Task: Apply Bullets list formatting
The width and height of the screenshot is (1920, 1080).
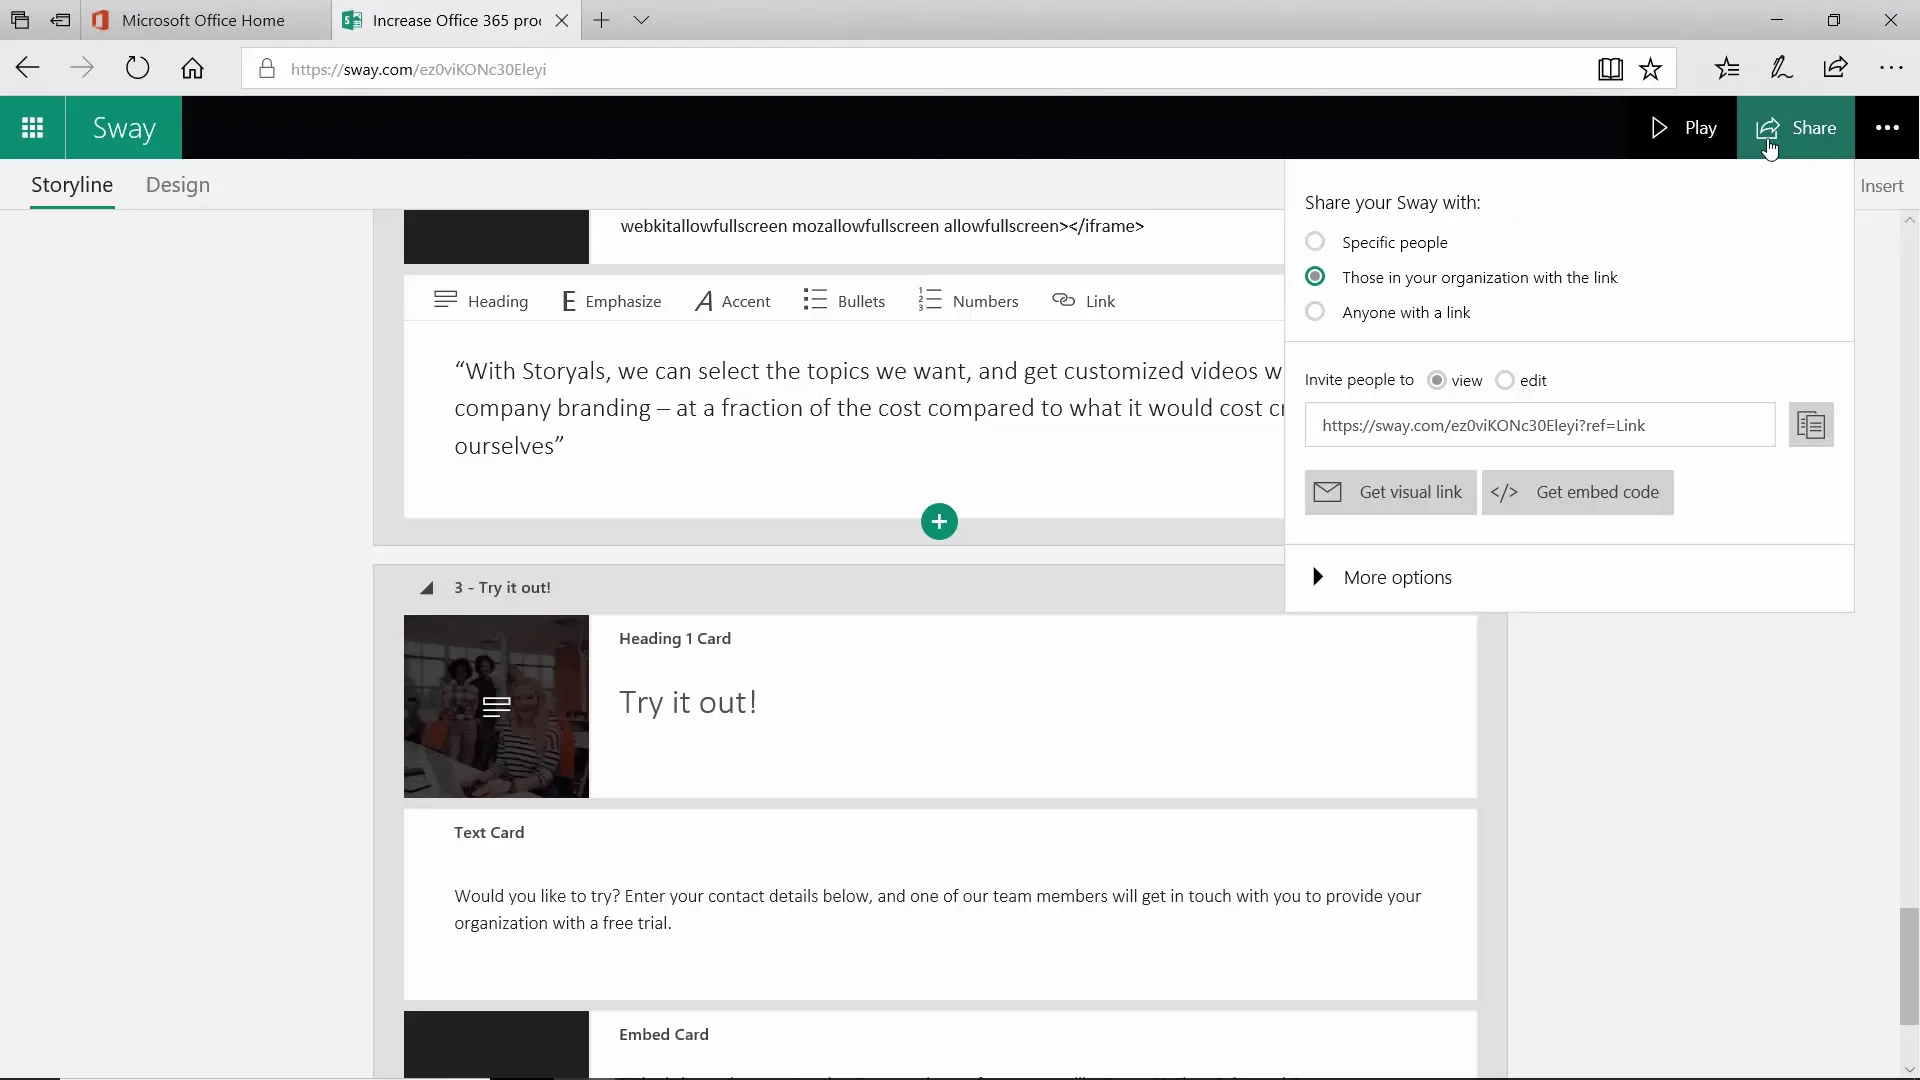Action: pos(844,301)
